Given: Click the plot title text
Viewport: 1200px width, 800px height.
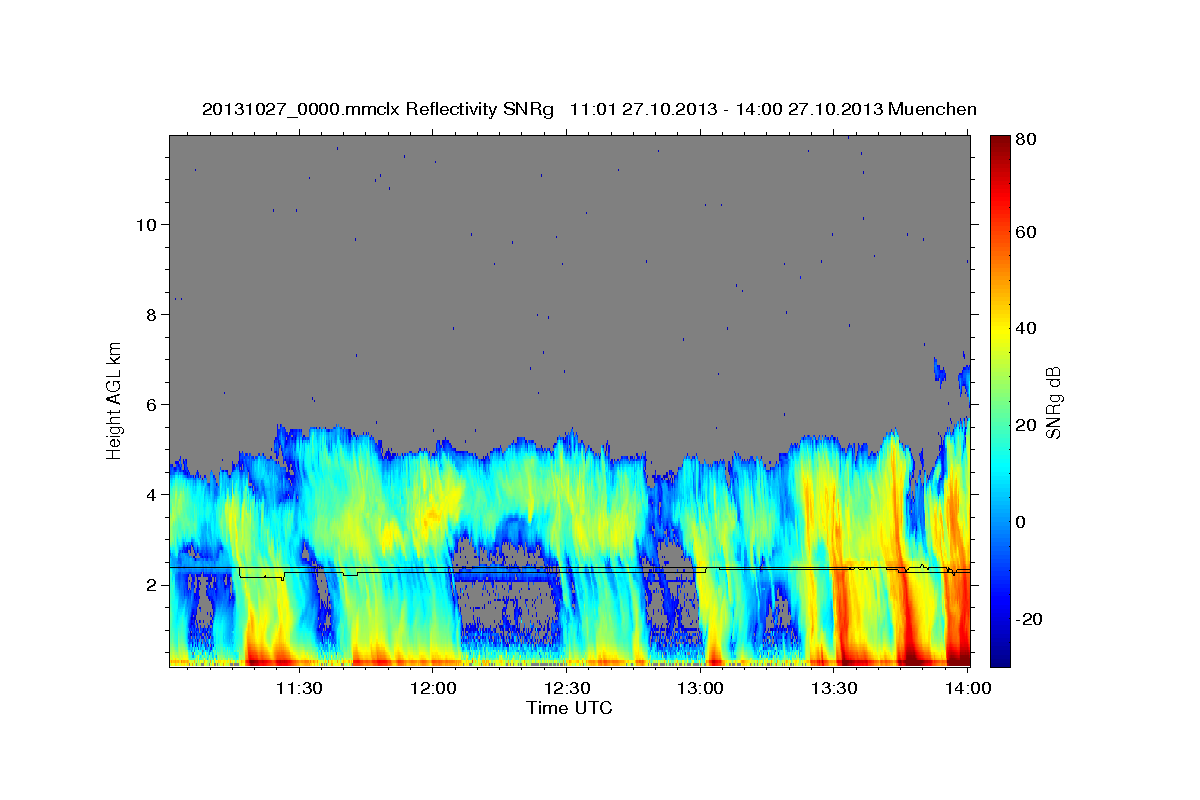Looking at the screenshot, I should (589, 110).
